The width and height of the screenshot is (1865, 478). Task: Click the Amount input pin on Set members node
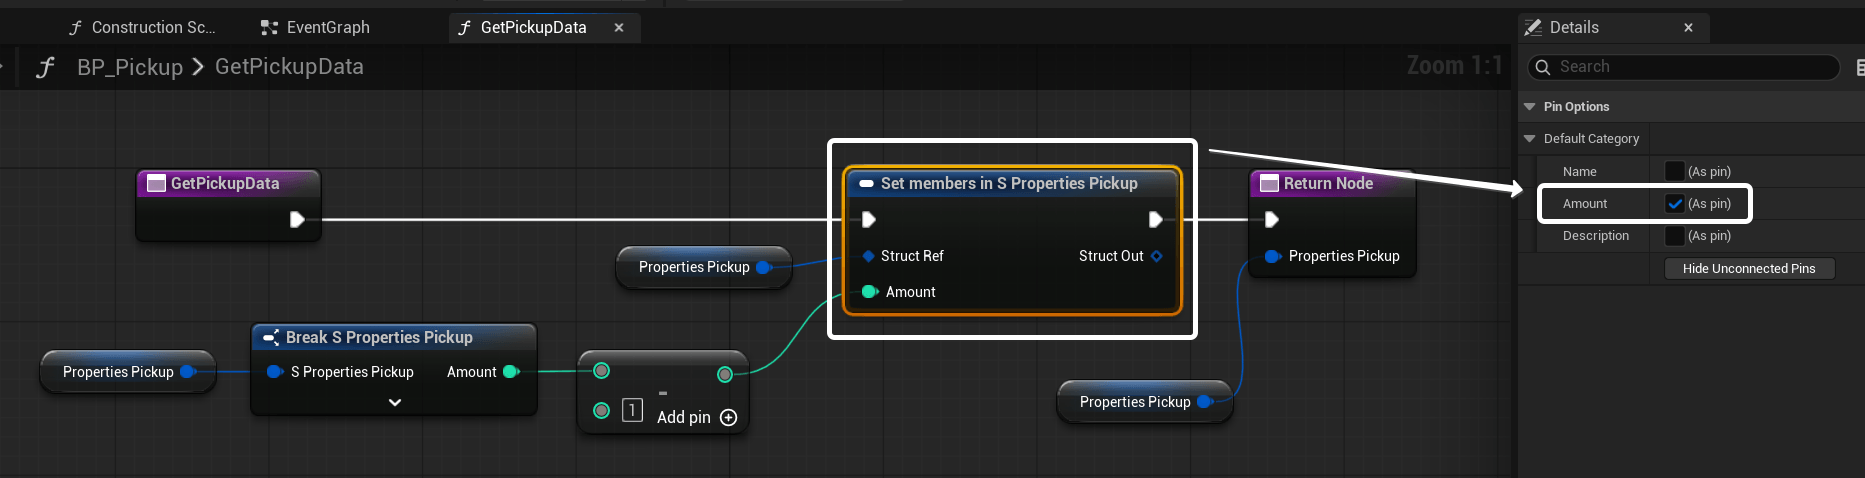869,292
